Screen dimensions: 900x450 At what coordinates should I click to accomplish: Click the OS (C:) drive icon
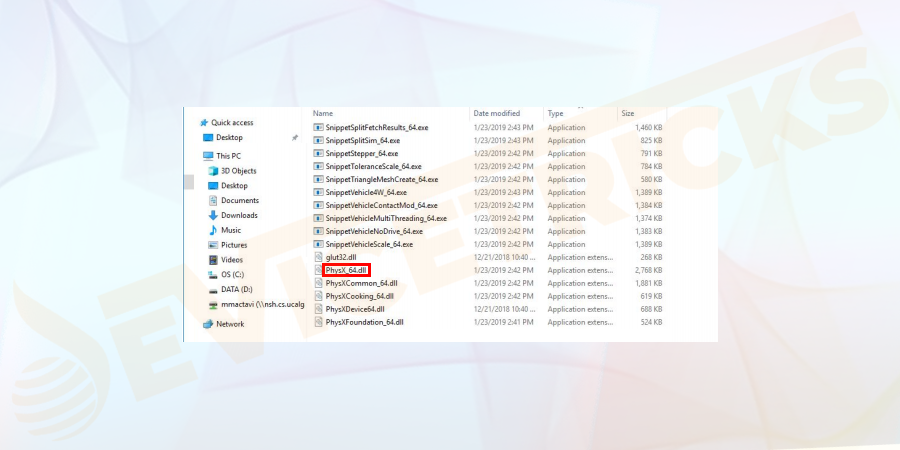click(213, 275)
